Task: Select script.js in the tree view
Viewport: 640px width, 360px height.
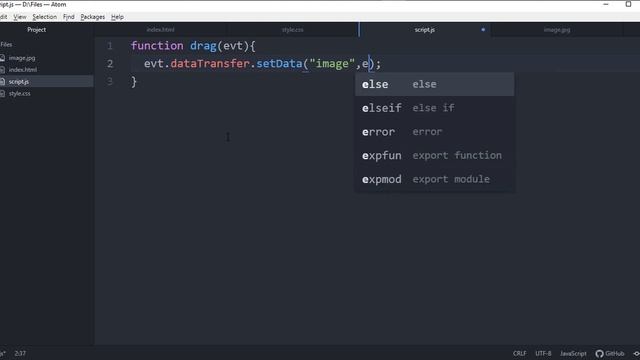Action: 18,82
